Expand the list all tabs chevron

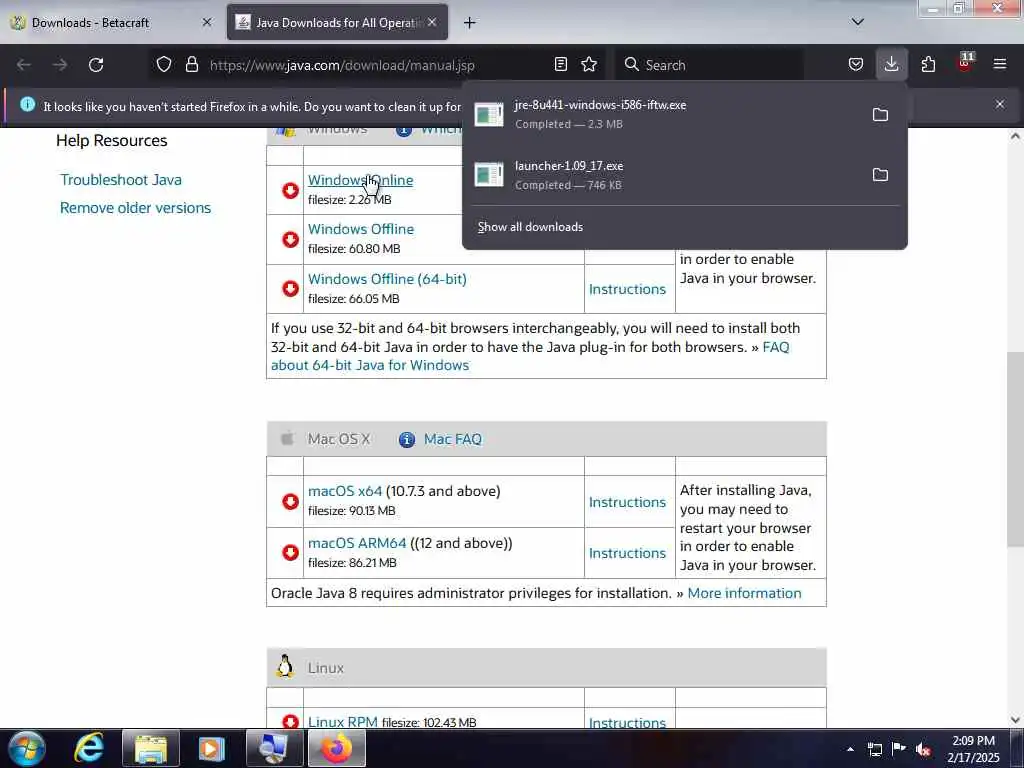pyautogui.click(x=857, y=22)
